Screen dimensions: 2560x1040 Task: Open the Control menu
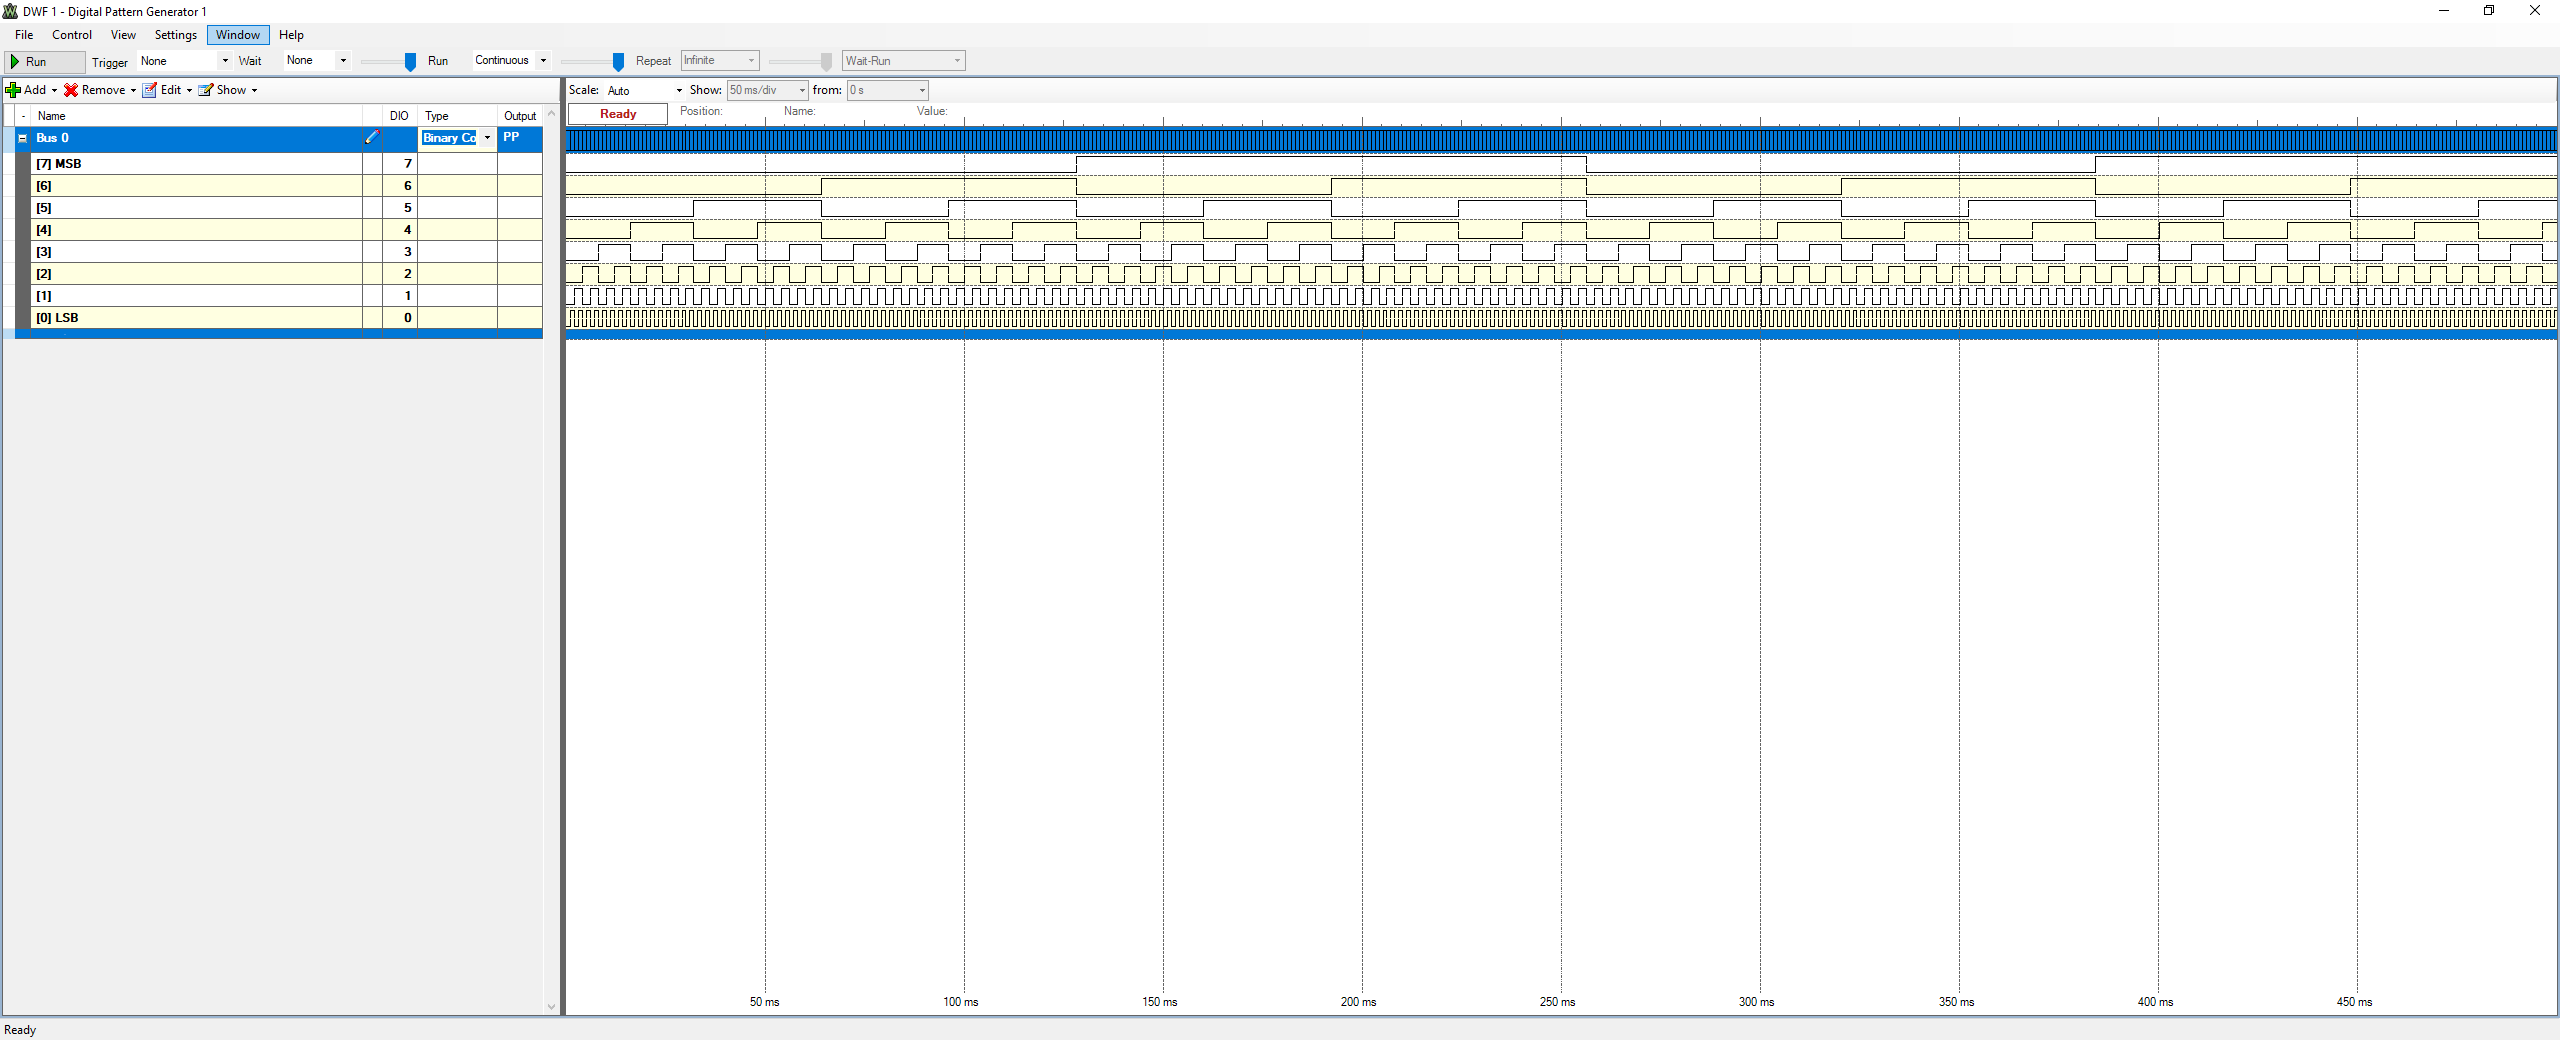coord(72,35)
